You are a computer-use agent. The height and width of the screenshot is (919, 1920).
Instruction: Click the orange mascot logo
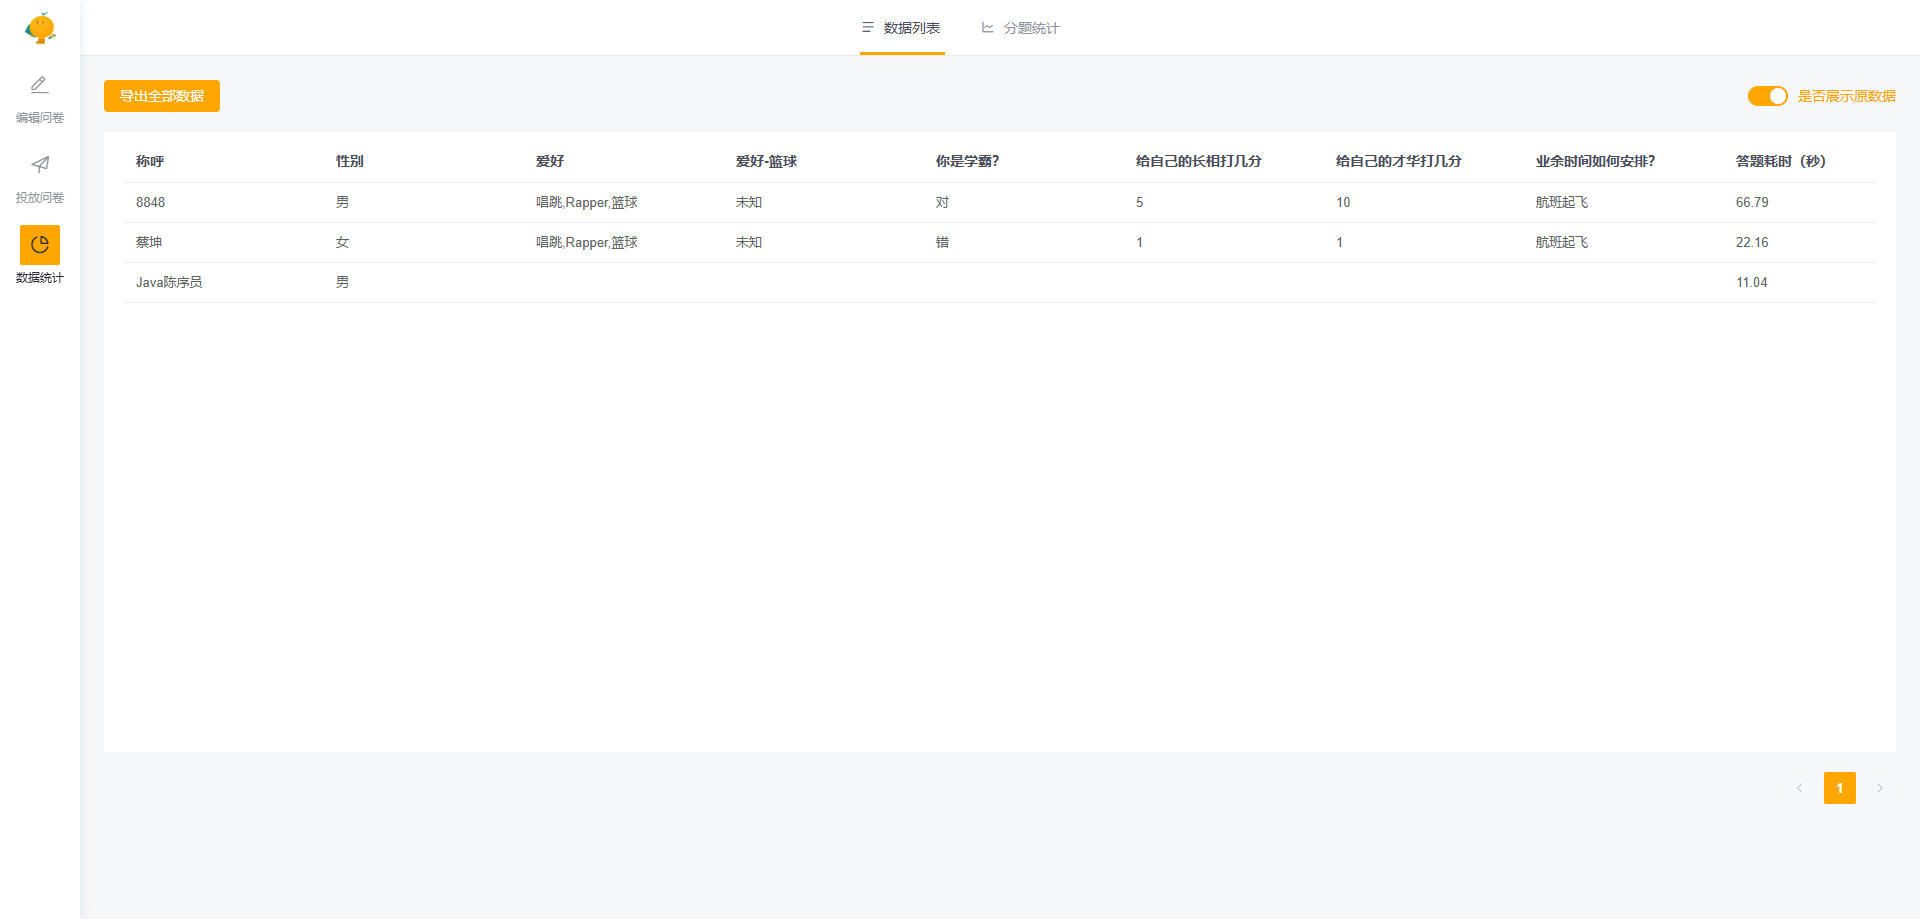coord(40,28)
